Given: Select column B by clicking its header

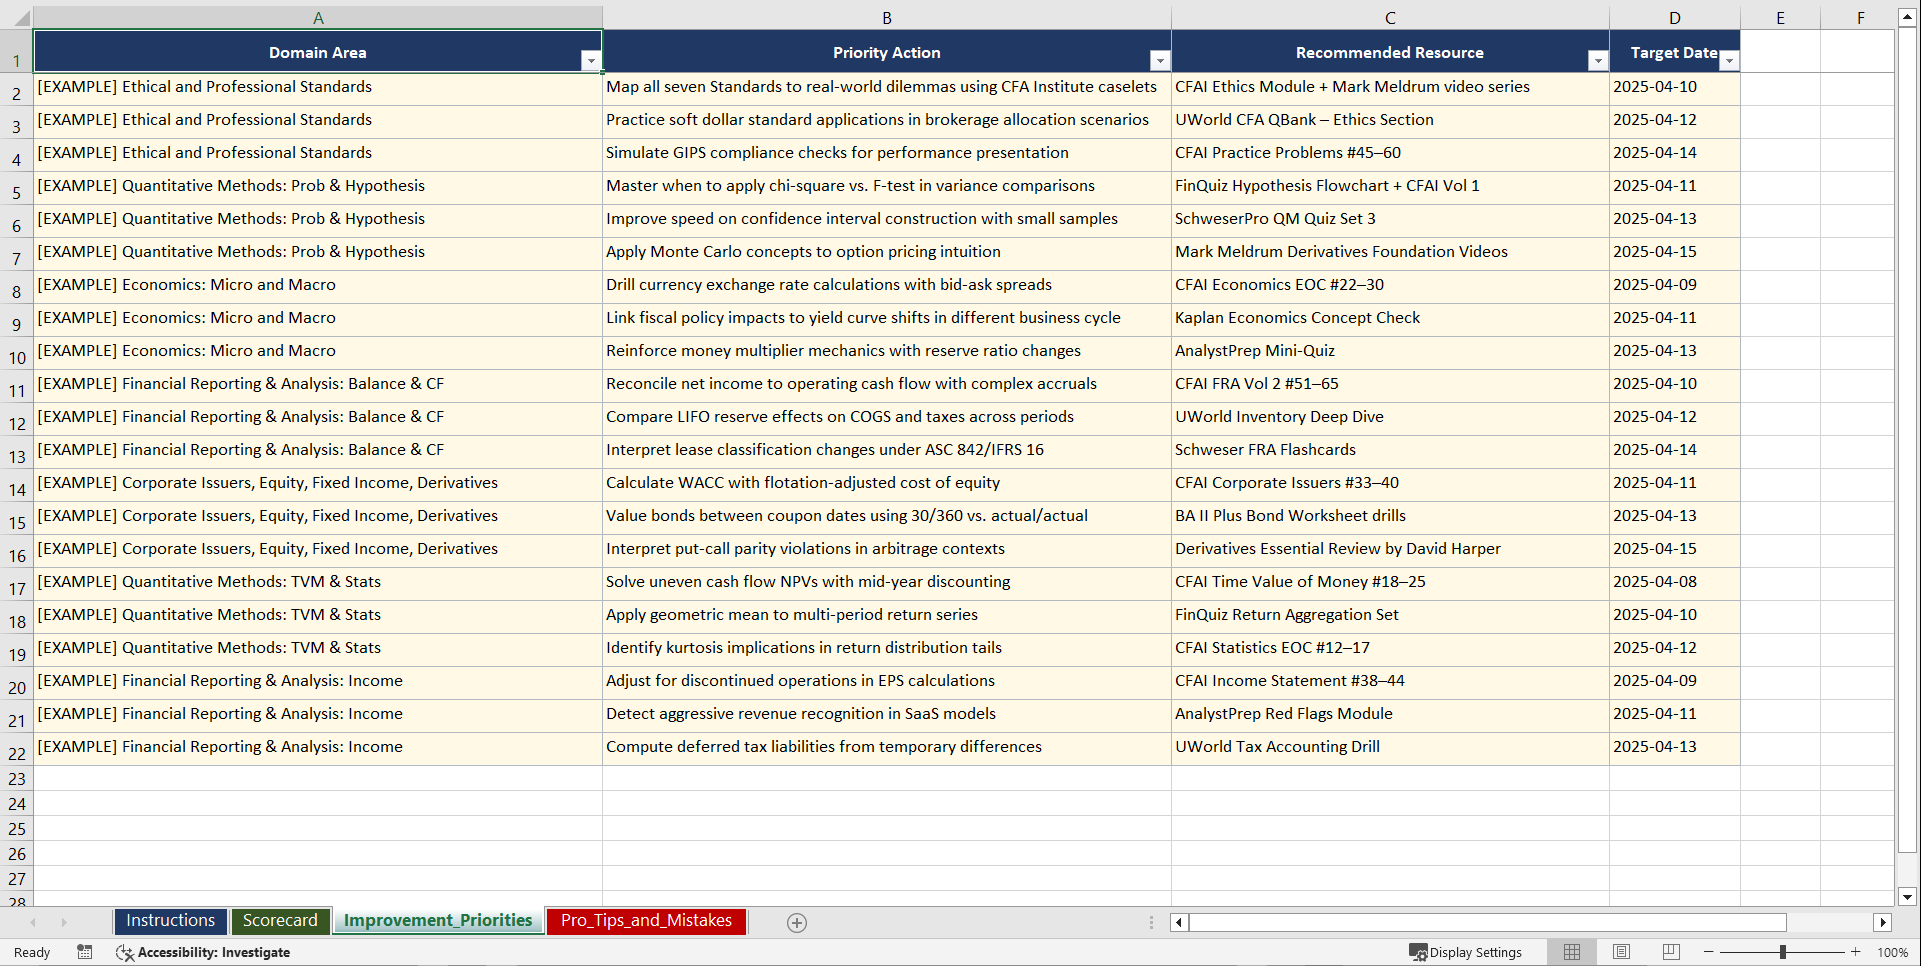Looking at the screenshot, I should [x=886, y=17].
